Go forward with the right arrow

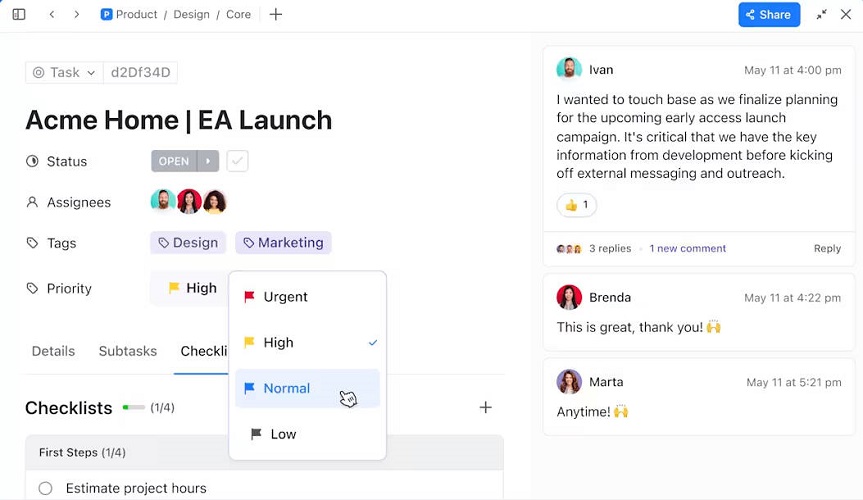click(x=77, y=14)
